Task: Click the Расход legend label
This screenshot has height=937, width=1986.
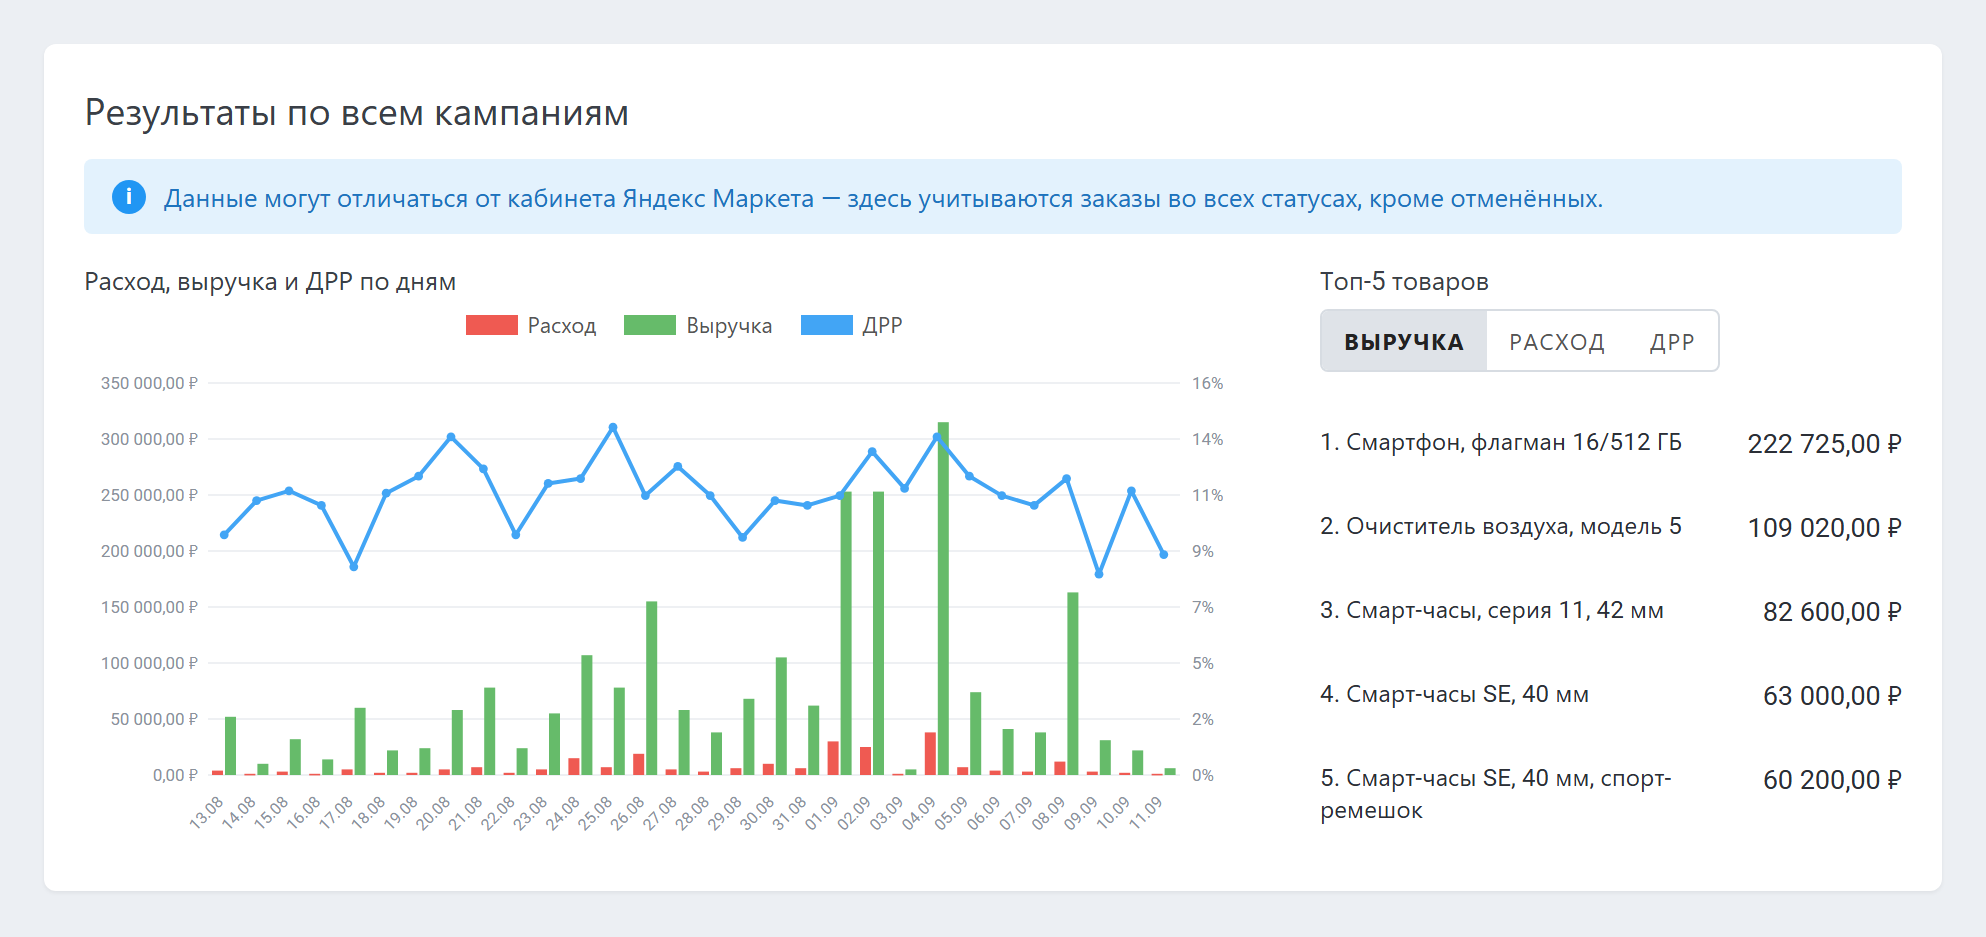Action: [562, 326]
